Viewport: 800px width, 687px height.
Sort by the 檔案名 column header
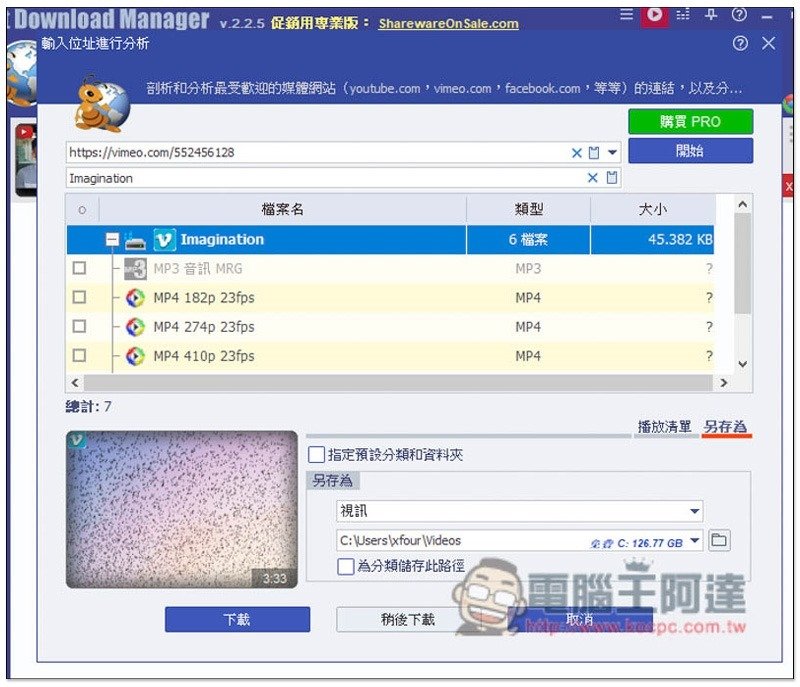(x=282, y=209)
